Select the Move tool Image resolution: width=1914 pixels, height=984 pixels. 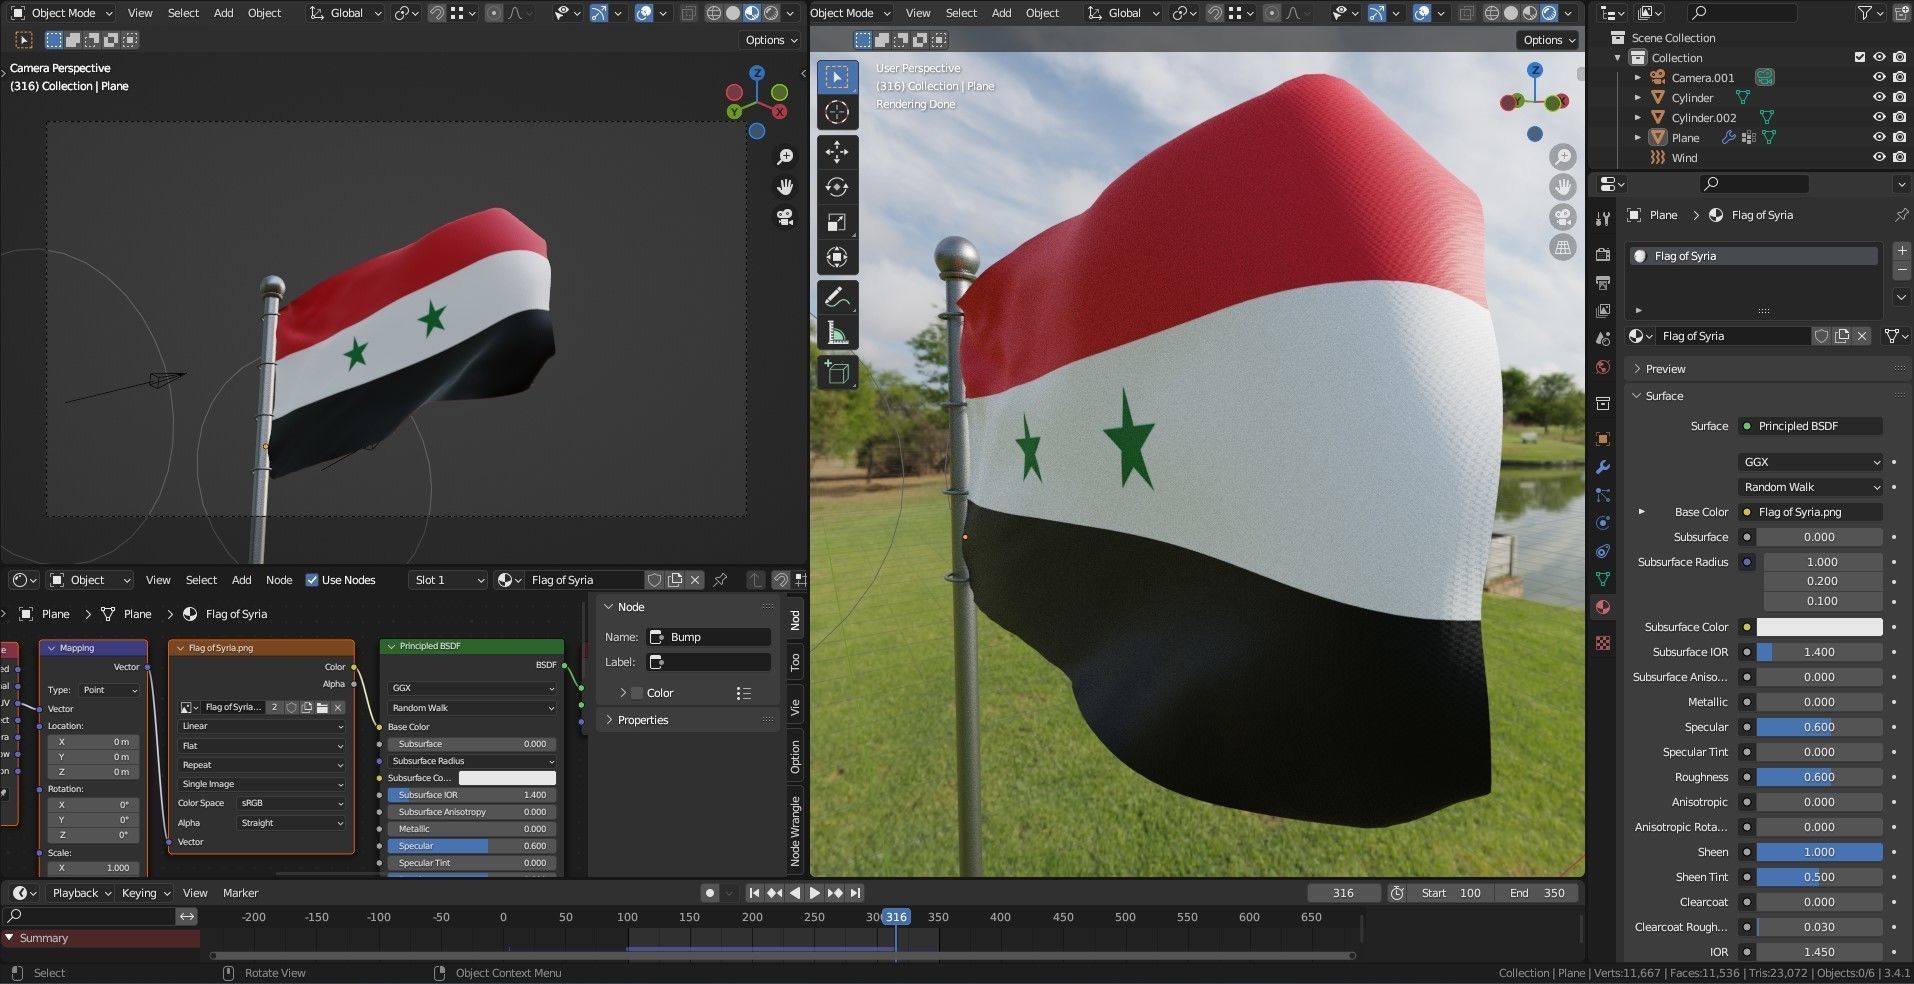pos(837,152)
